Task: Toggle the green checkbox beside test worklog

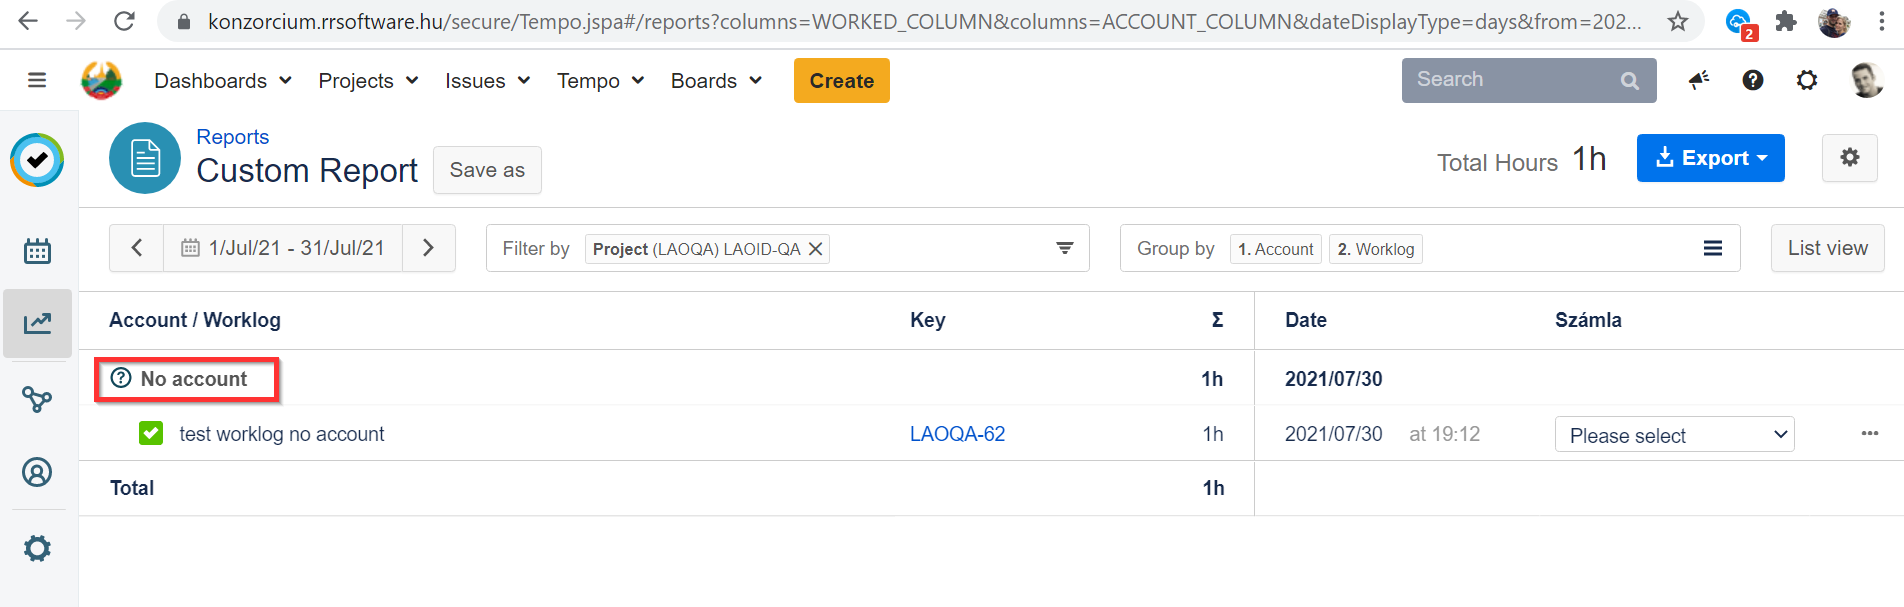Action: (151, 433)
